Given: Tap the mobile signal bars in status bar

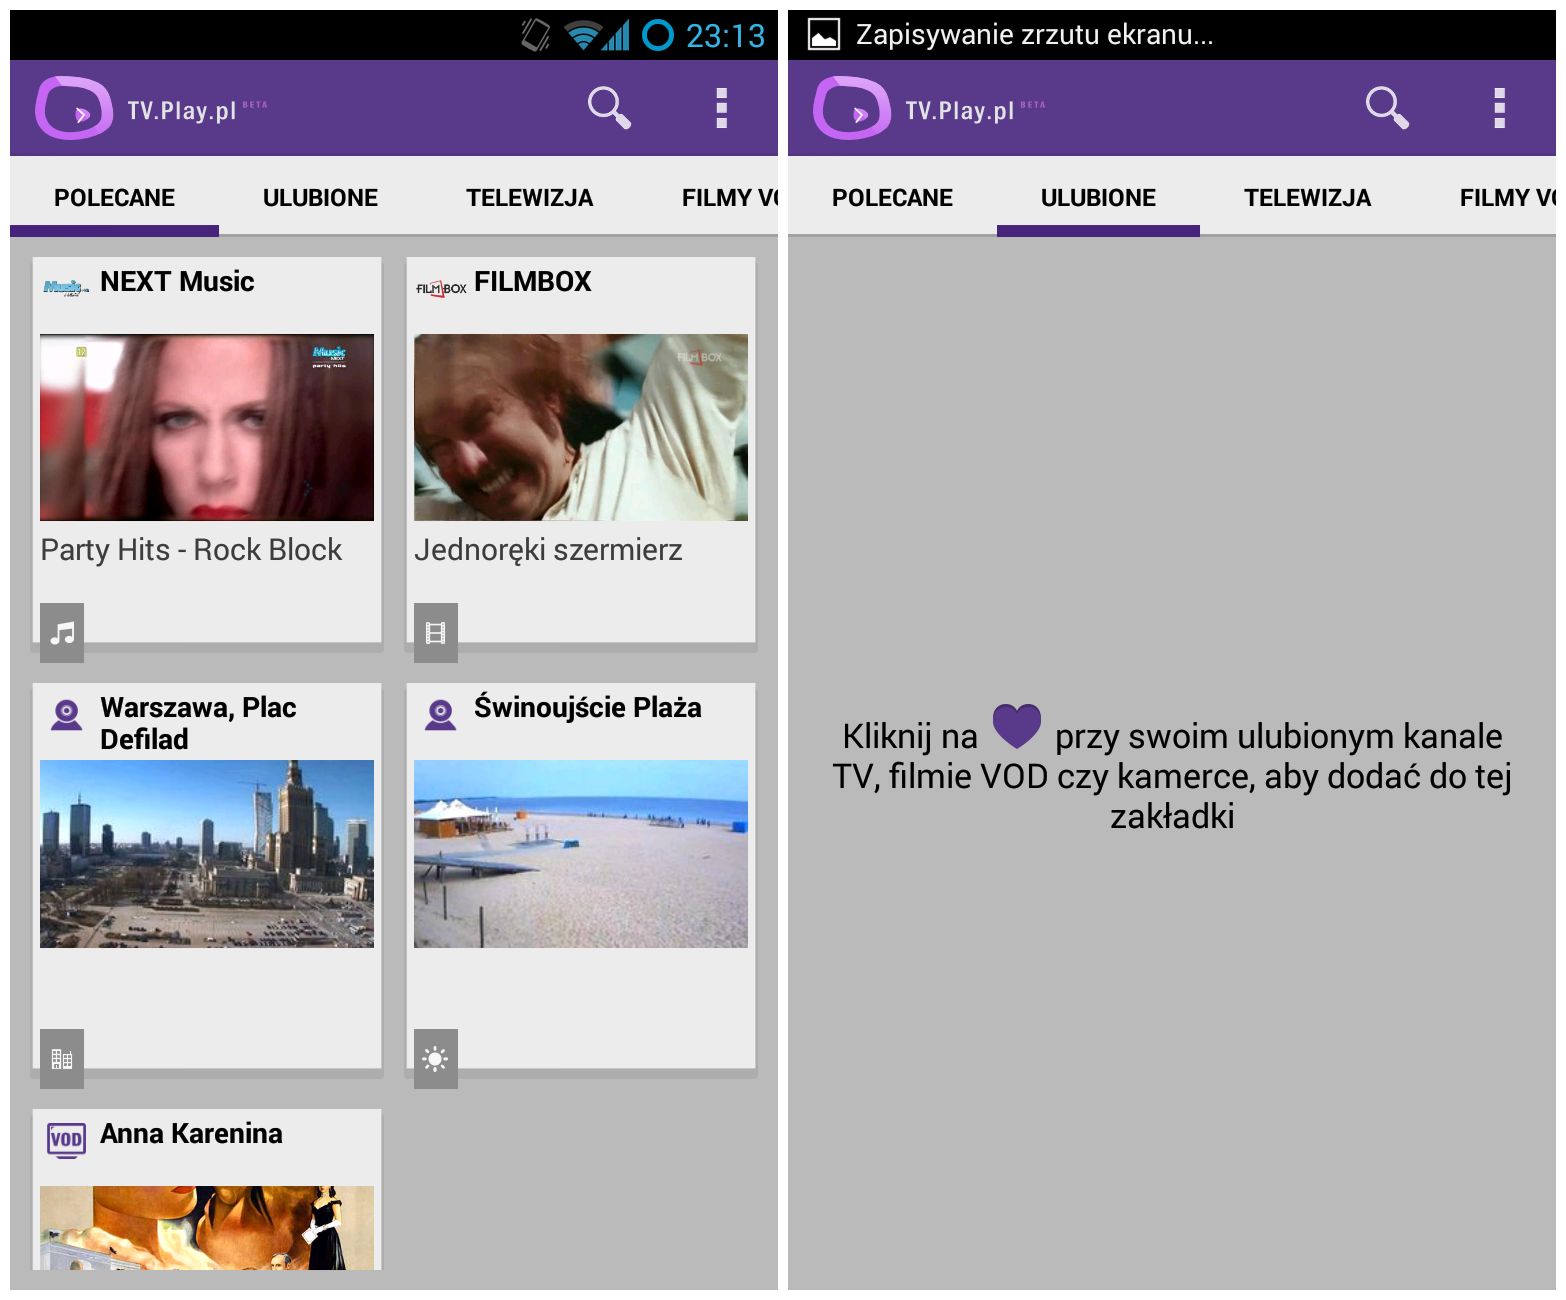Looking at the screenshot, I should pyautogui.click(x=616, y=36).
